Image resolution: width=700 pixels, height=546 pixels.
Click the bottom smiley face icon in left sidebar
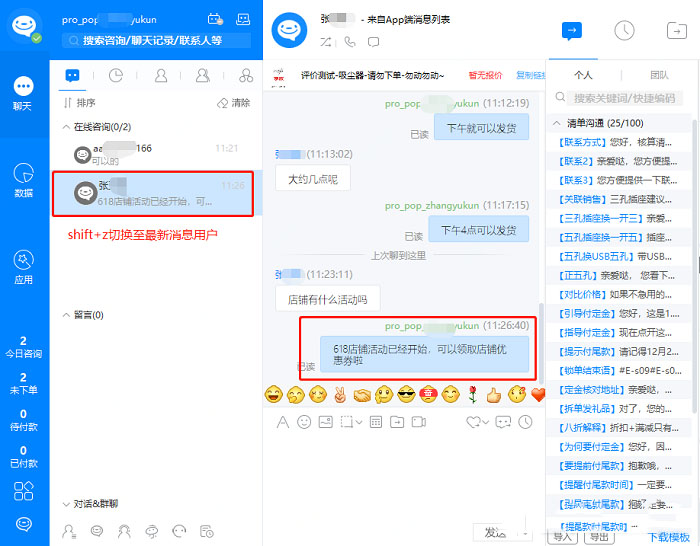click(x=23, y=524)
